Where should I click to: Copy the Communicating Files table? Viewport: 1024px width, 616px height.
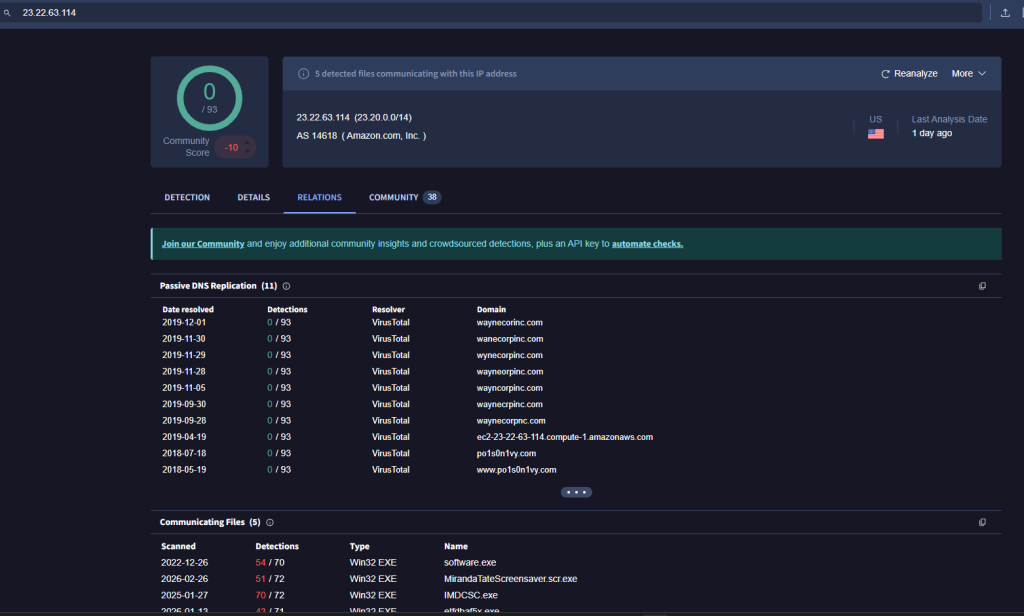tap(982, 522)
